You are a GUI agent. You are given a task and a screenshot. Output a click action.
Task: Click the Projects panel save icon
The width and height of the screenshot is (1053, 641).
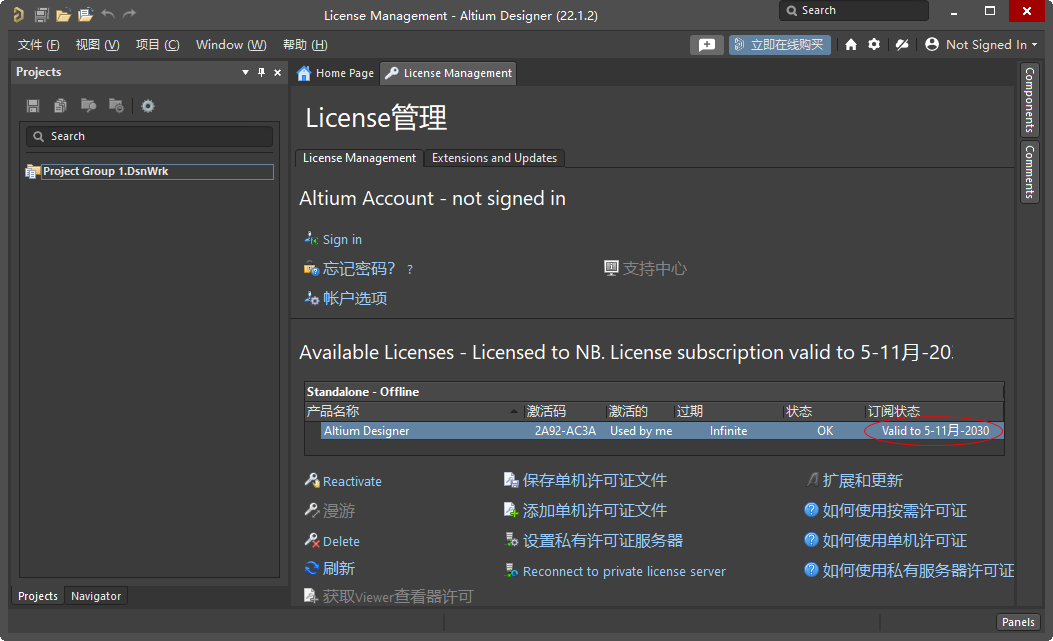tap(33, 105)
